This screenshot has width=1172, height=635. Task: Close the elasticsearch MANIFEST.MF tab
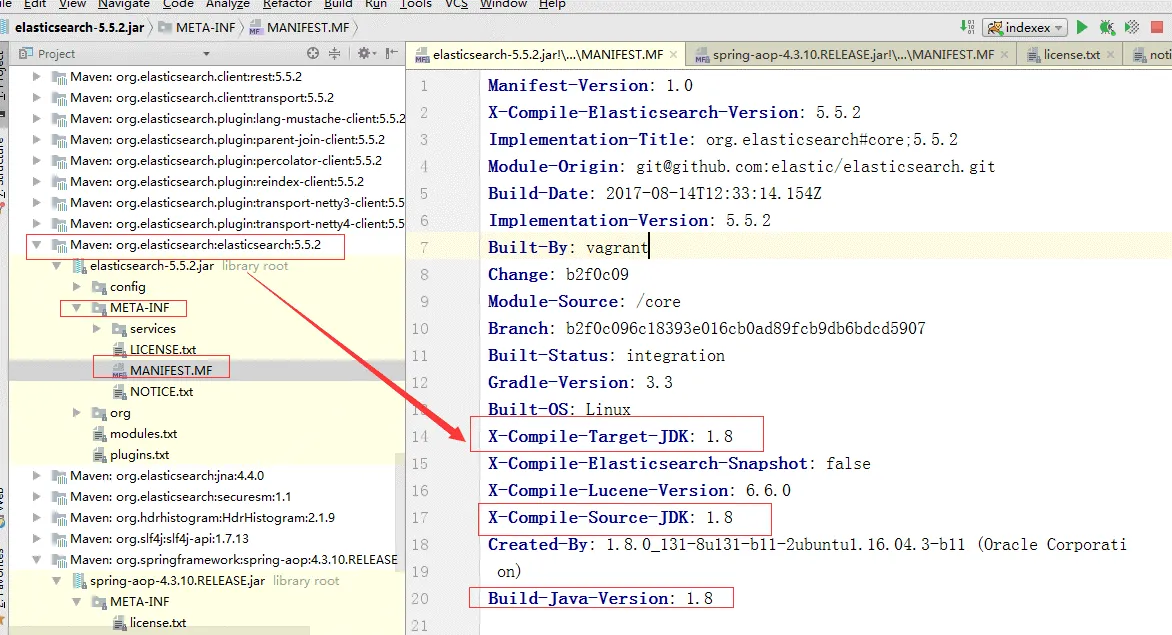pyautogui.click(x=673, y=55)
